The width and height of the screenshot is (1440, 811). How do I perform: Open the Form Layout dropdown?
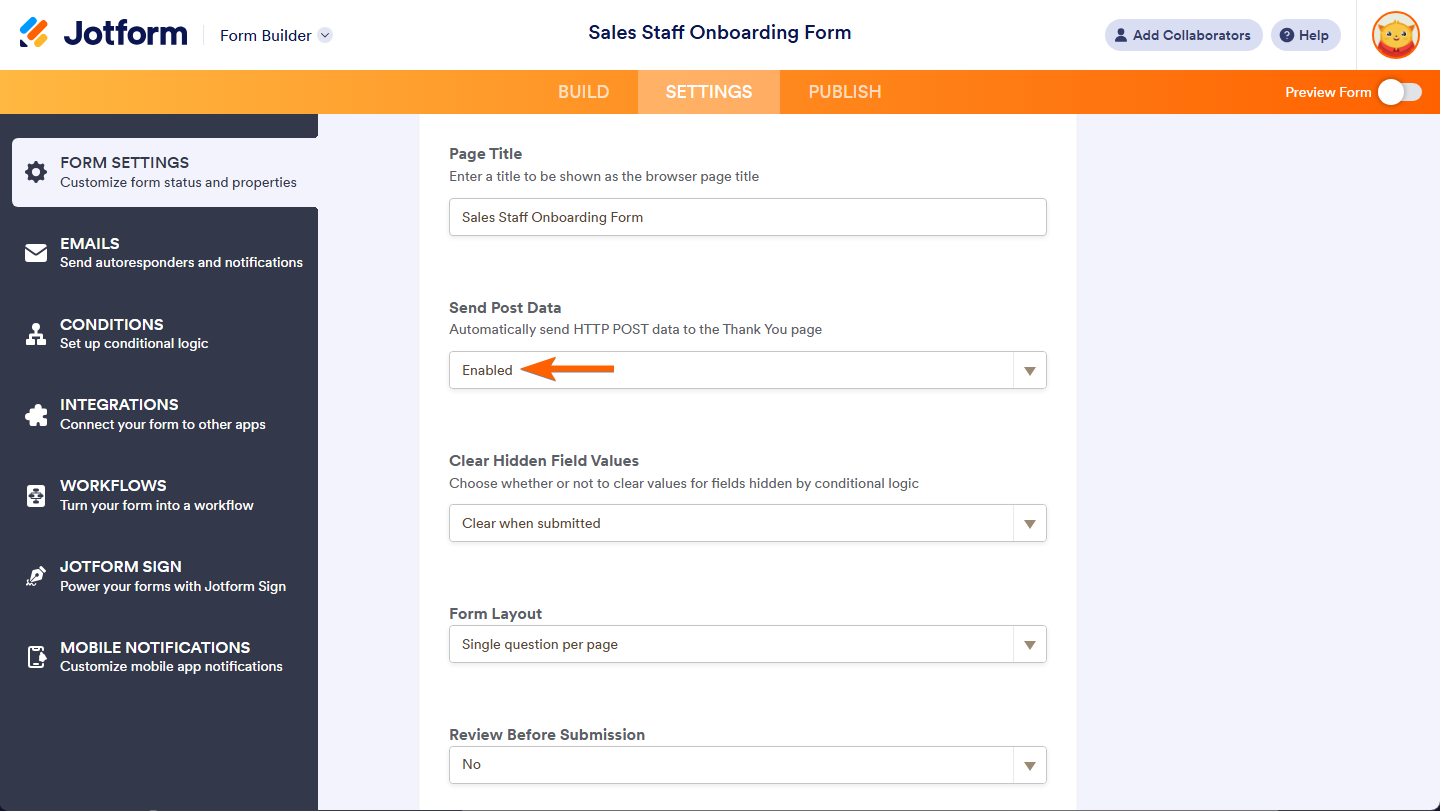click(x=1029, y=645)
